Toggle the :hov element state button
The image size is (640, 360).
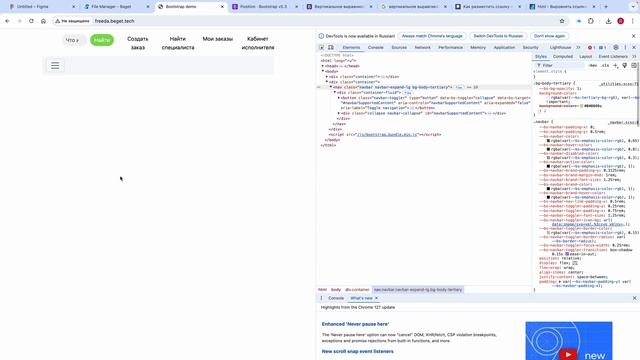(593, 65)
